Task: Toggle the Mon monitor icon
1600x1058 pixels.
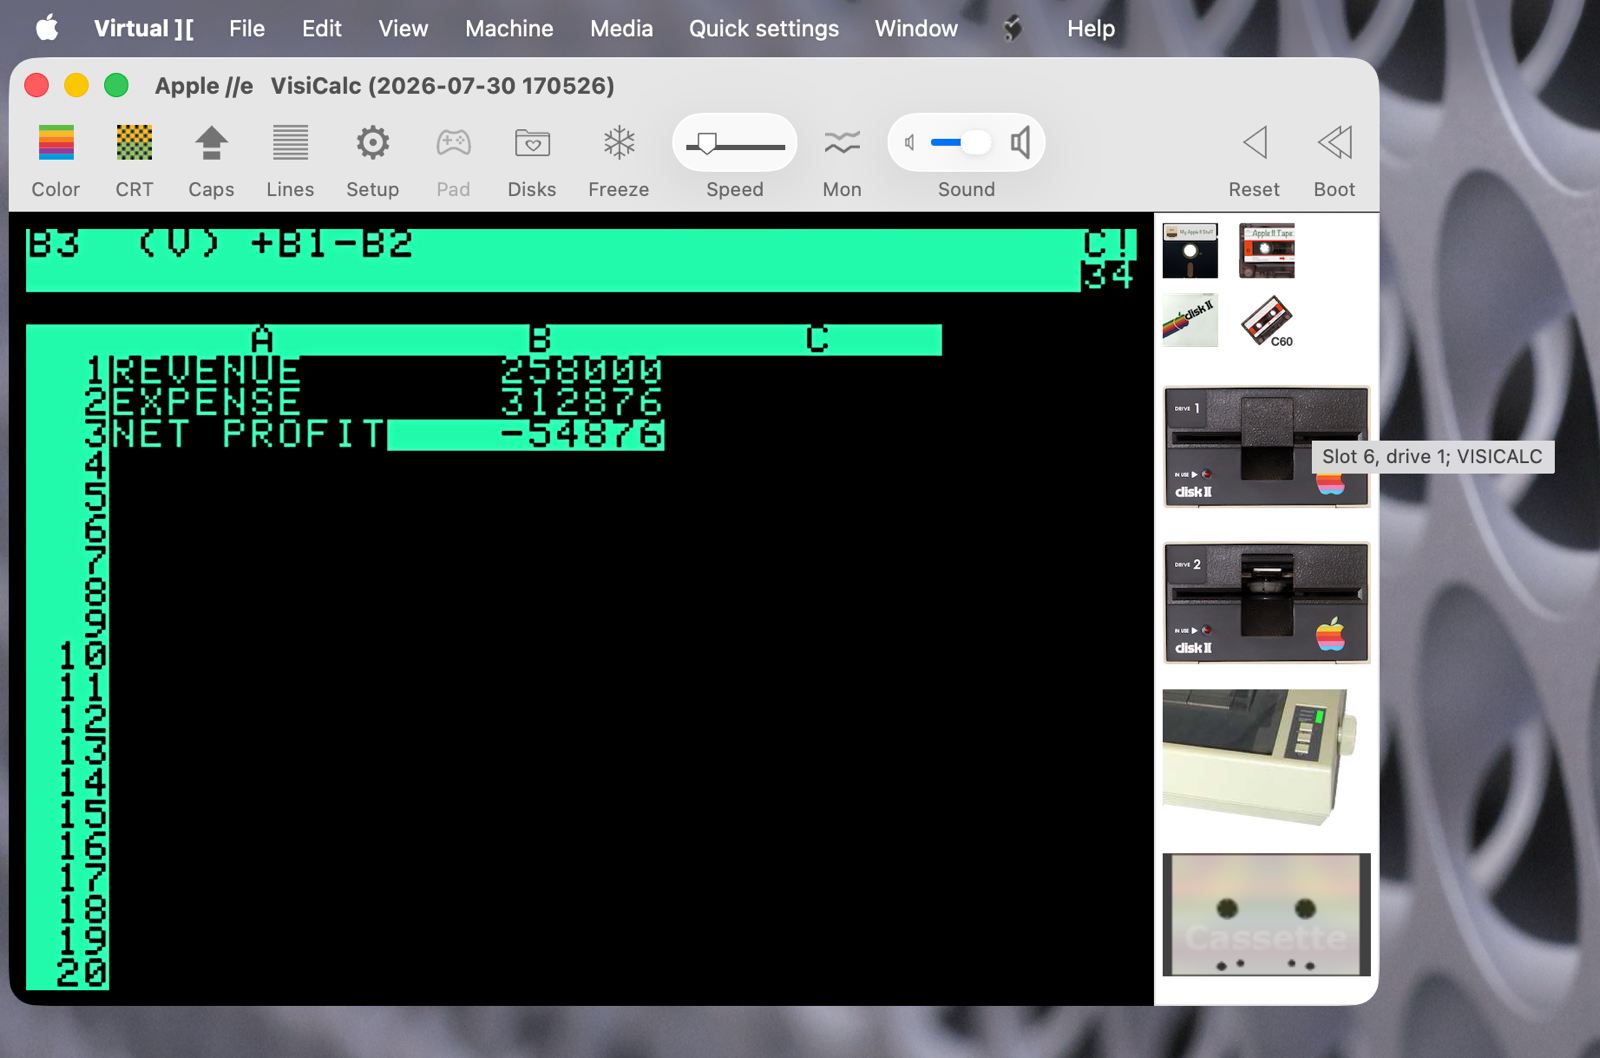Action: [842, 143]
